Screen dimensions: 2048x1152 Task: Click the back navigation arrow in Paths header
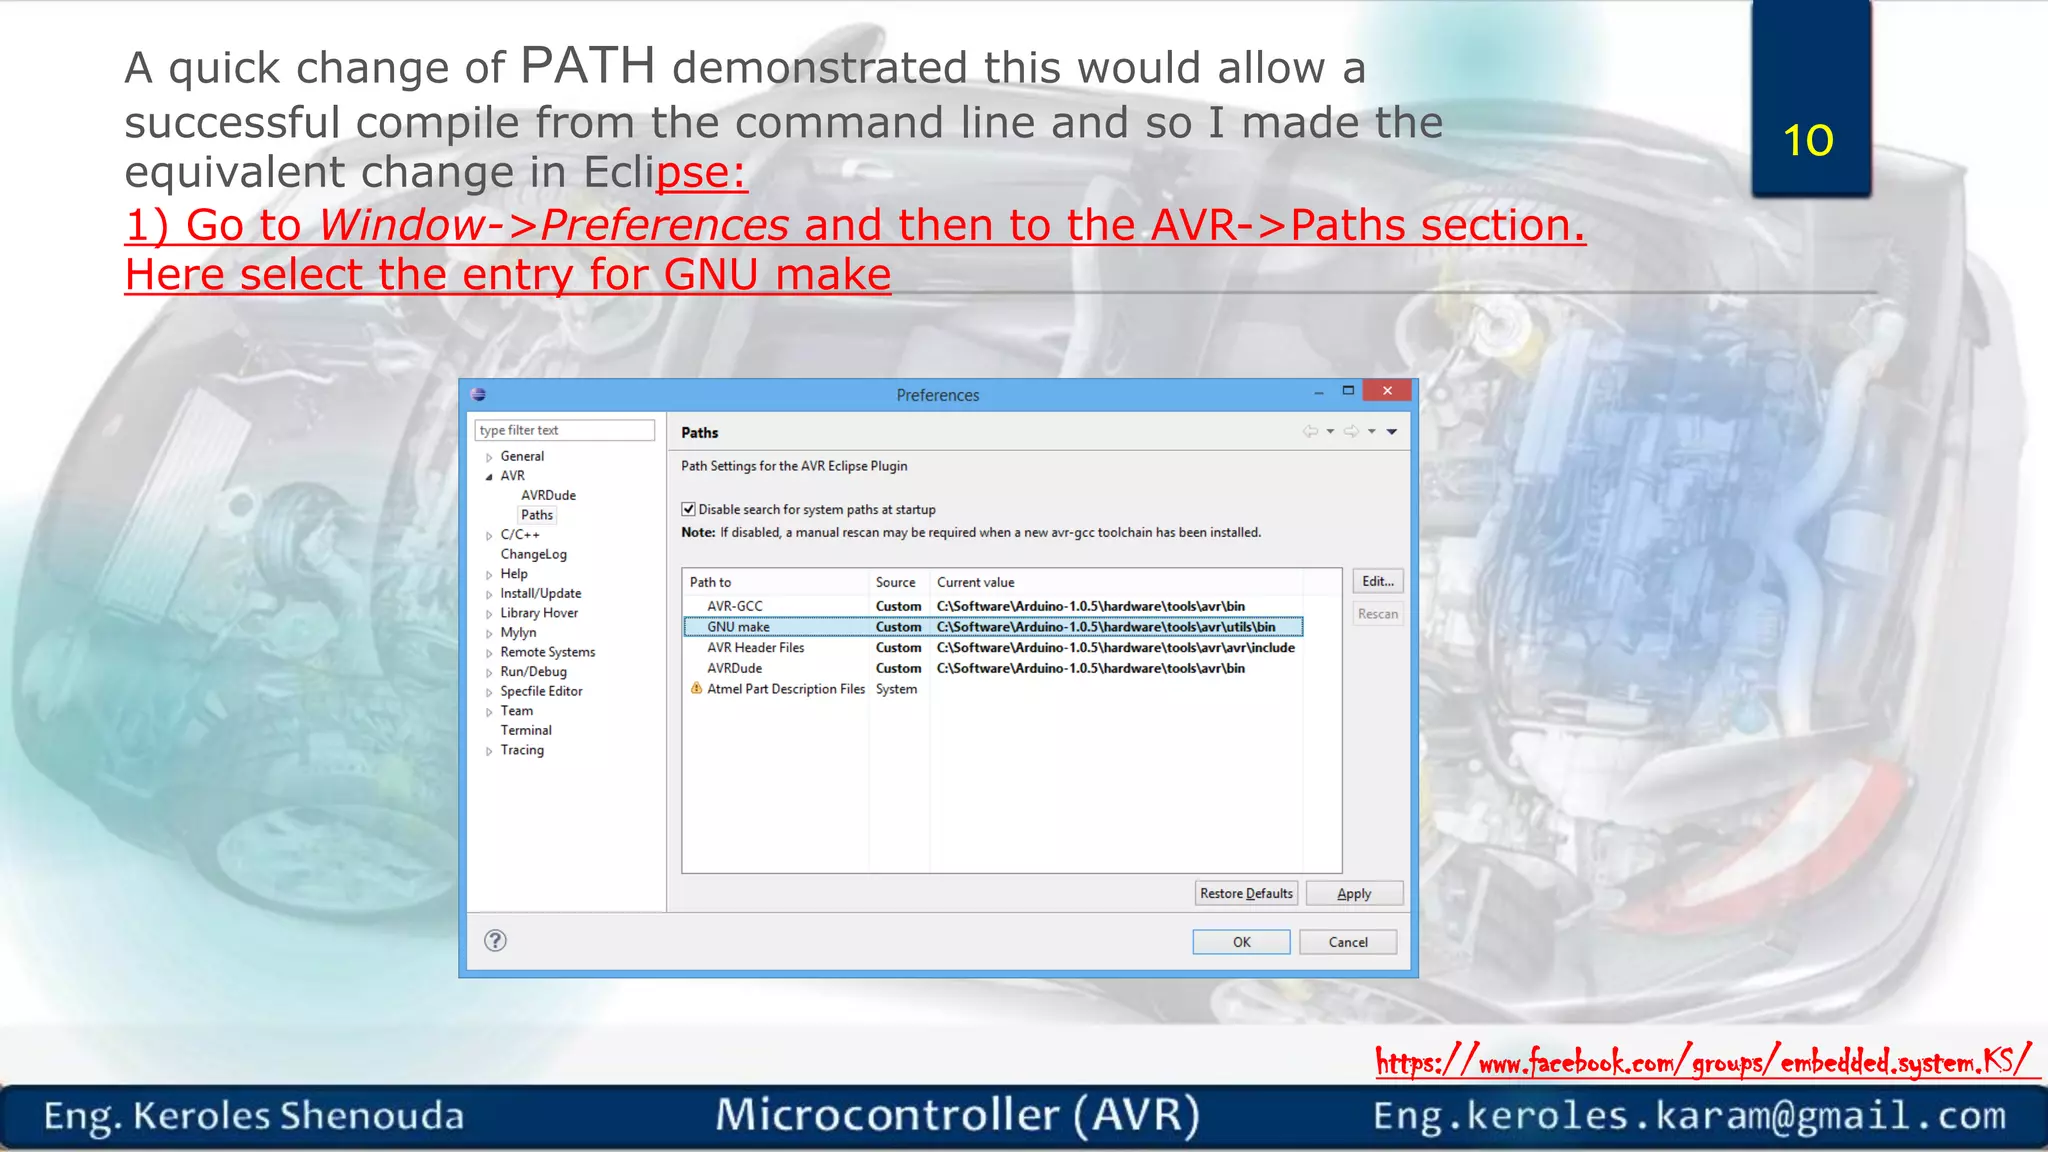coord(1310,431)
